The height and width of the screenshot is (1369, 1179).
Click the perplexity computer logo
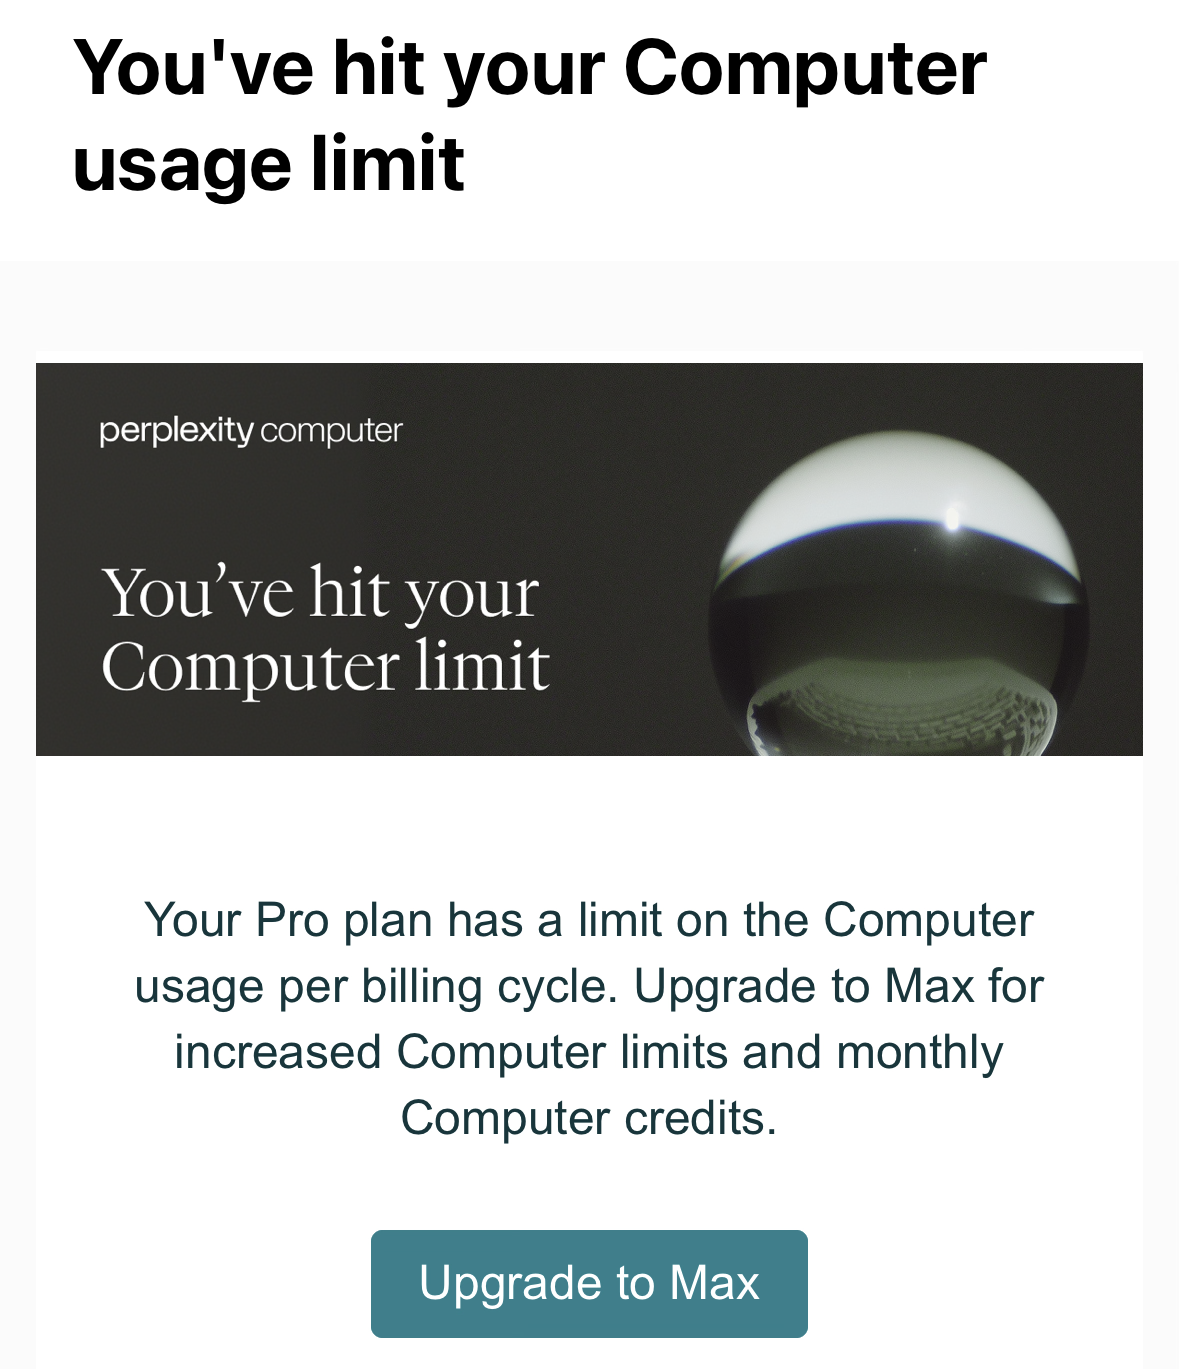point(251,432)
